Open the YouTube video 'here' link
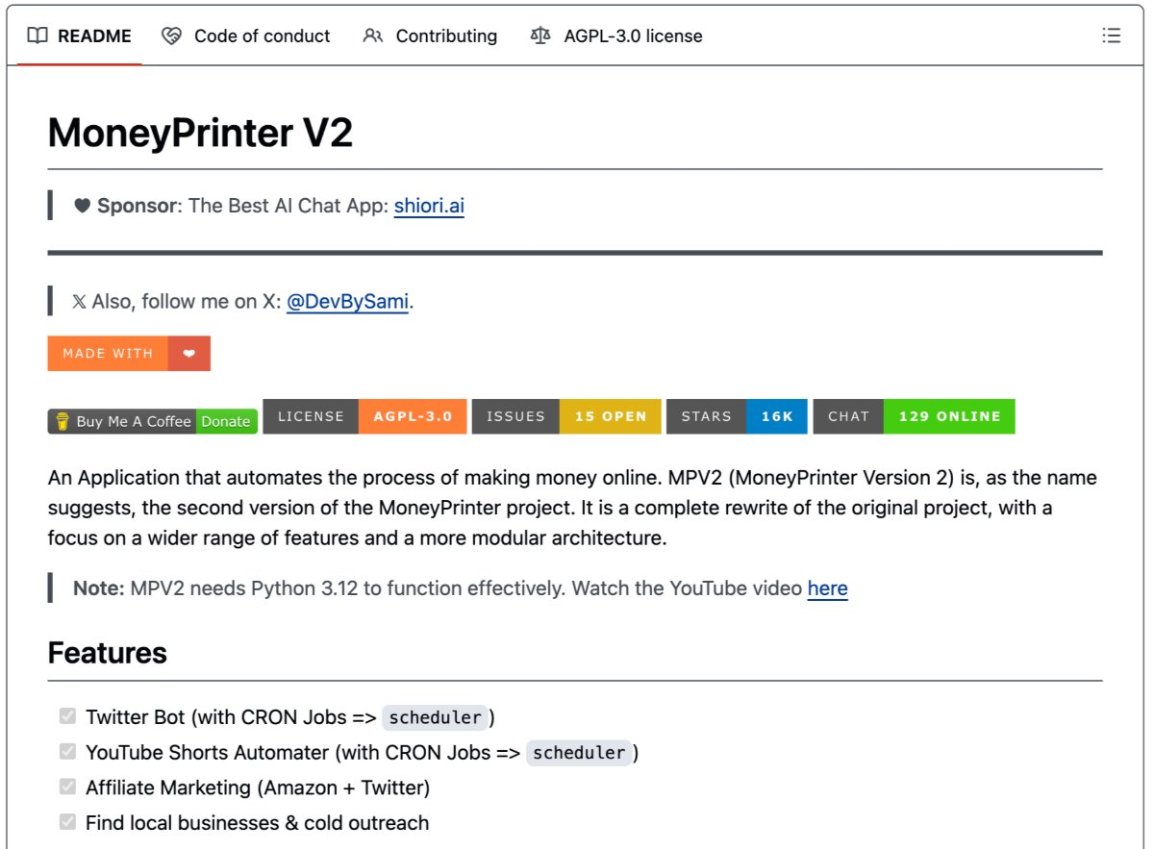The image size is (1152, 849). [827, 588]
